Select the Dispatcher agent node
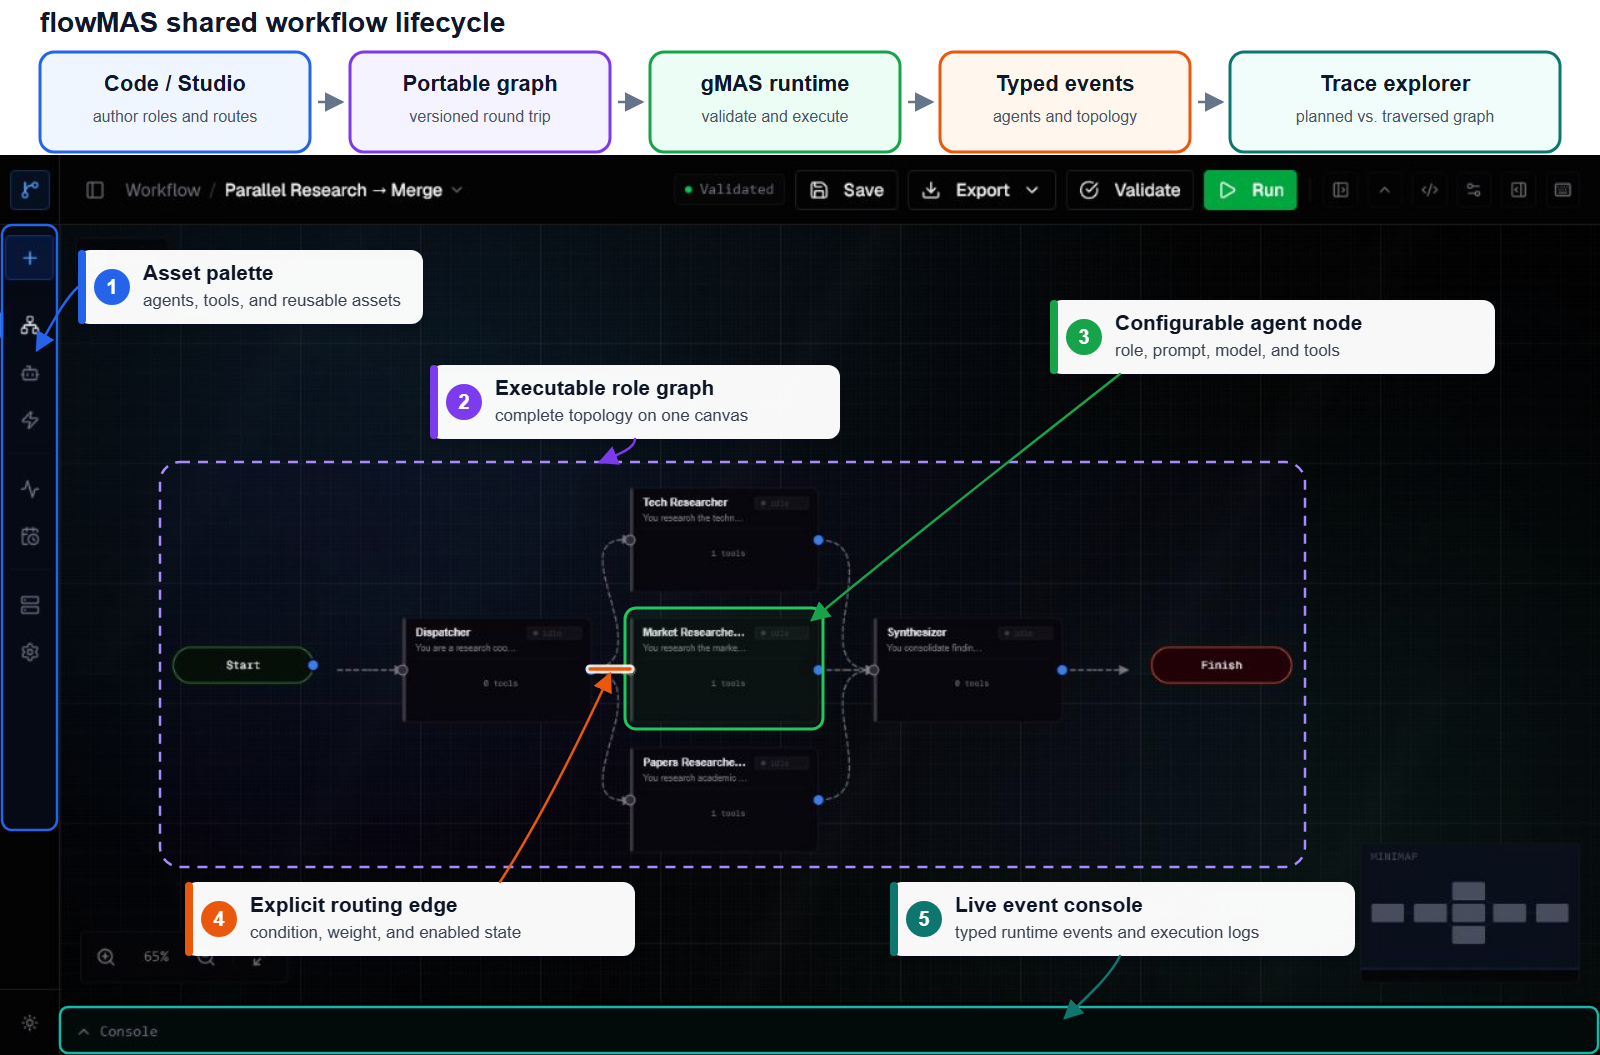Screen dimensions: 1600x1055 click(497, 670)
